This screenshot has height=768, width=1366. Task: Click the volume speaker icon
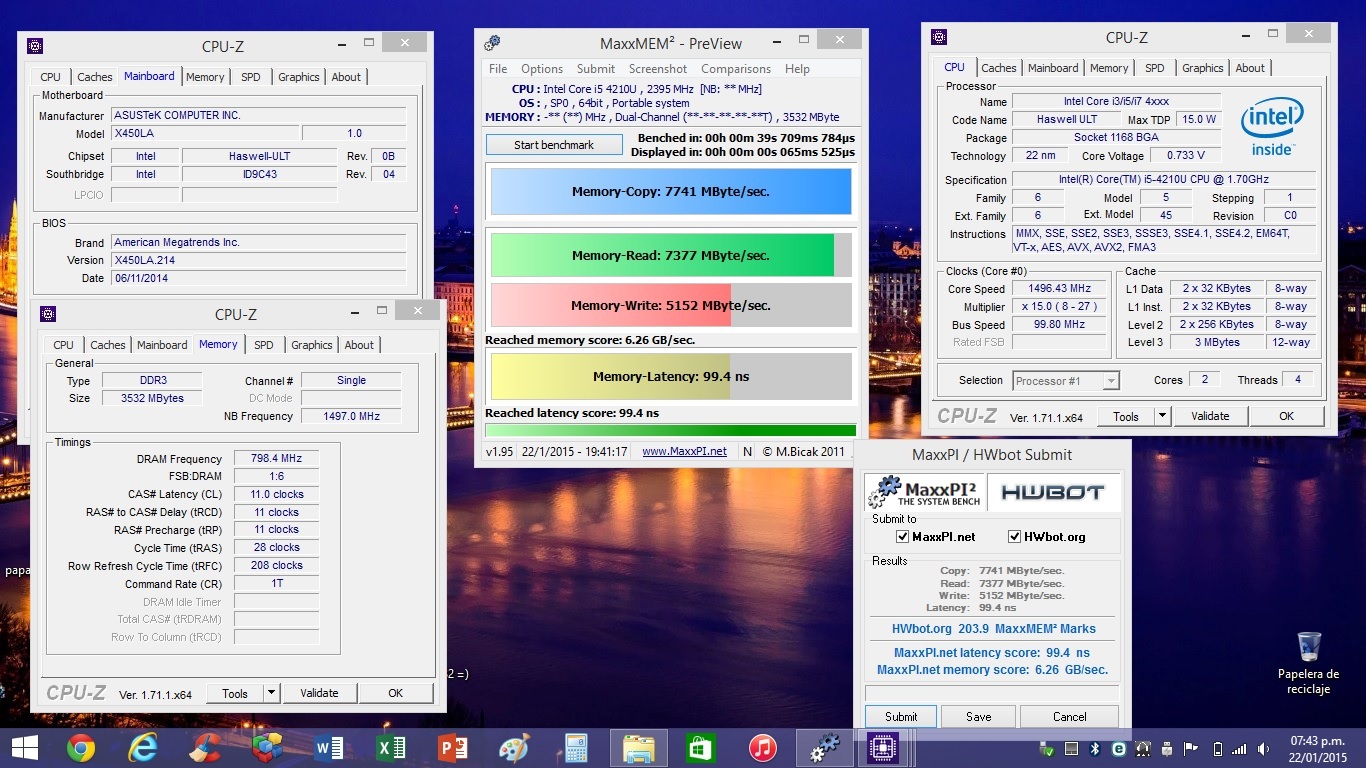tap(1264, 748)
